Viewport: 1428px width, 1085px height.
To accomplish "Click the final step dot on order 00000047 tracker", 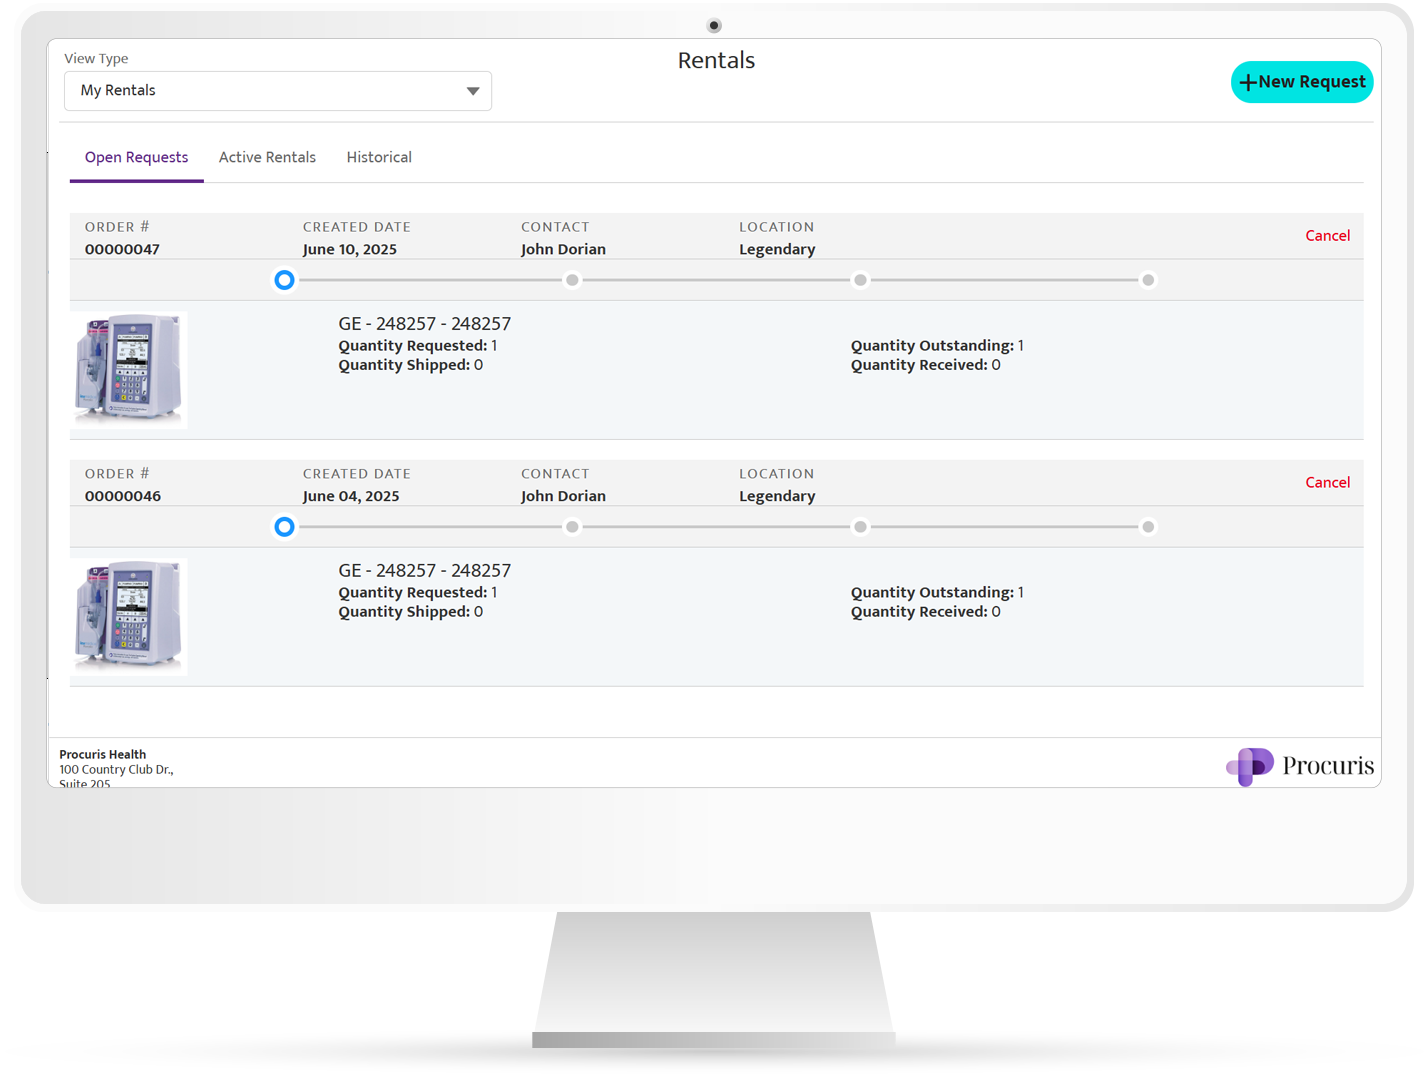I will point(1148,280).
